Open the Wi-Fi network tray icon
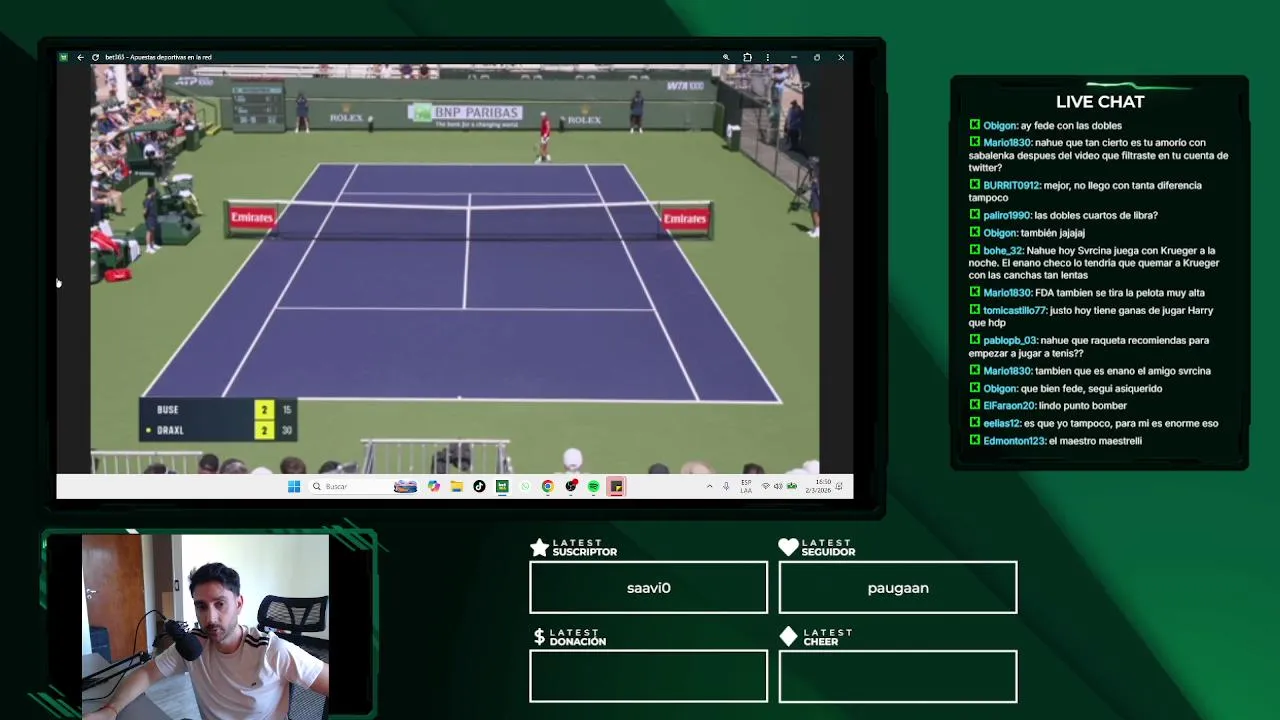This screenshot has height=720, width=1280. pyautogui.click(x=766, y=486)
